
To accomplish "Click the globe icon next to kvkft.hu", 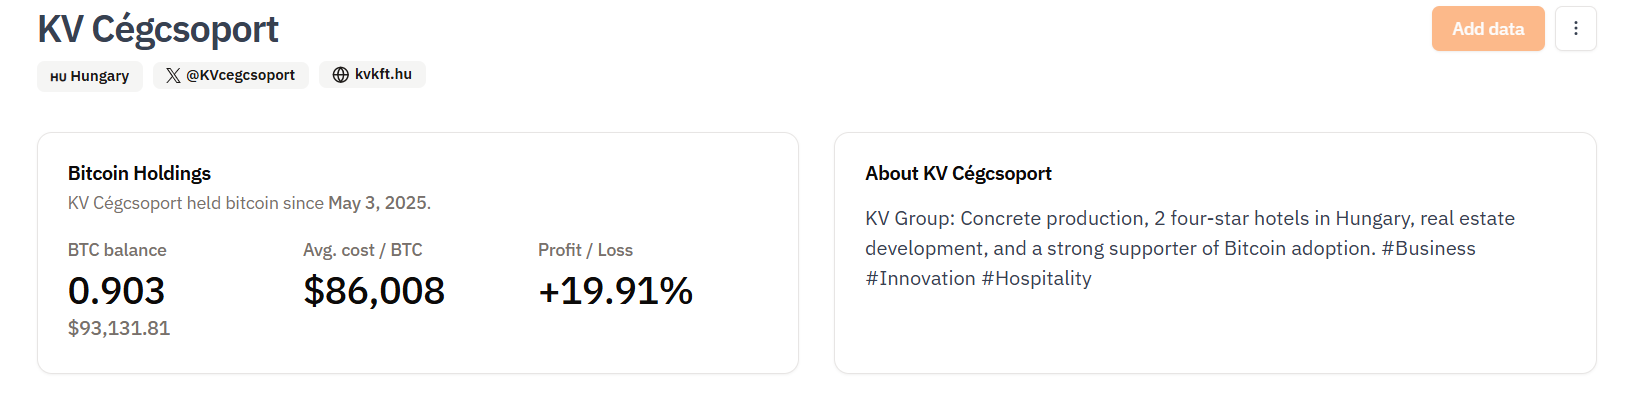I will (x=341, y=75).
